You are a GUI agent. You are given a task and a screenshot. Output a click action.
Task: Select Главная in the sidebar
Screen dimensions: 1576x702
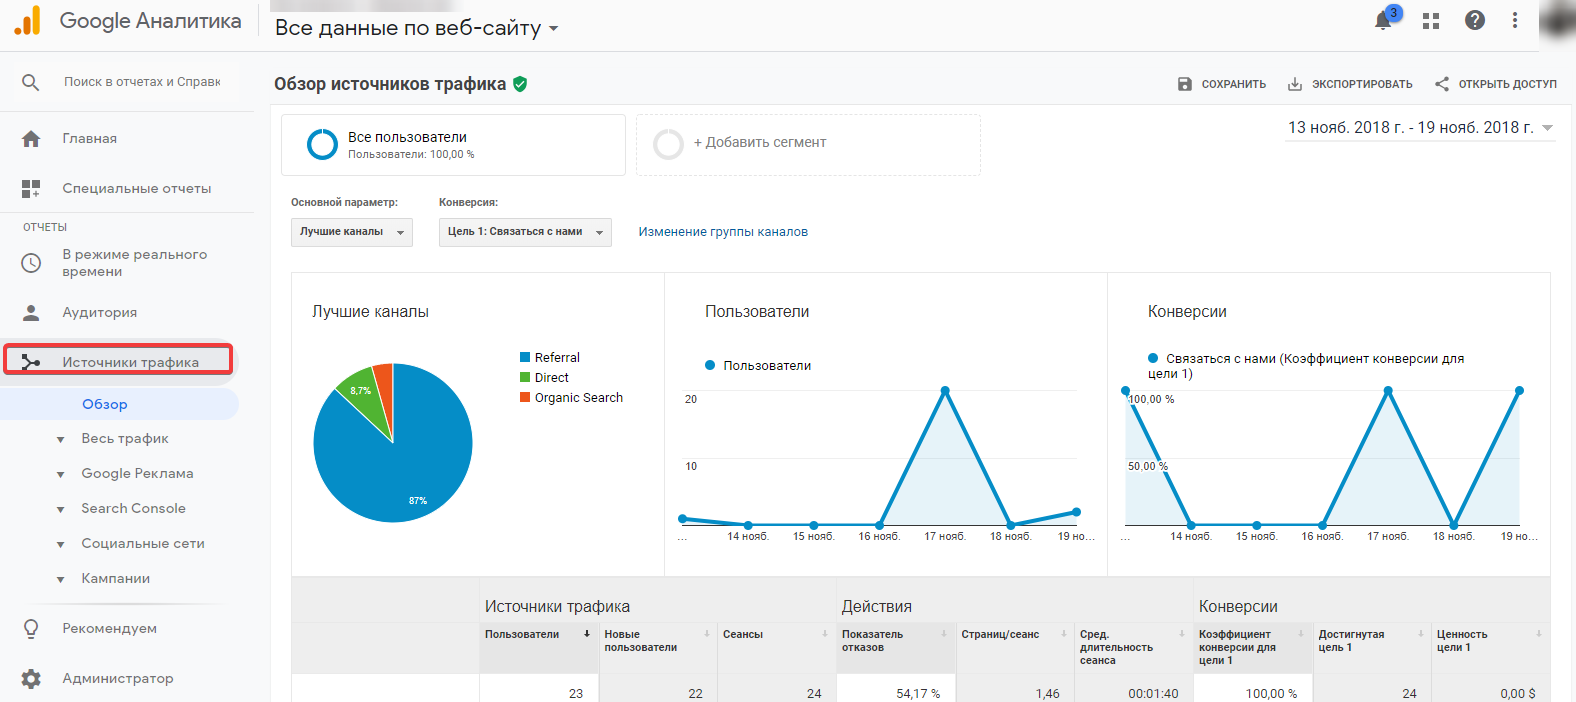(x=90, y=139)
